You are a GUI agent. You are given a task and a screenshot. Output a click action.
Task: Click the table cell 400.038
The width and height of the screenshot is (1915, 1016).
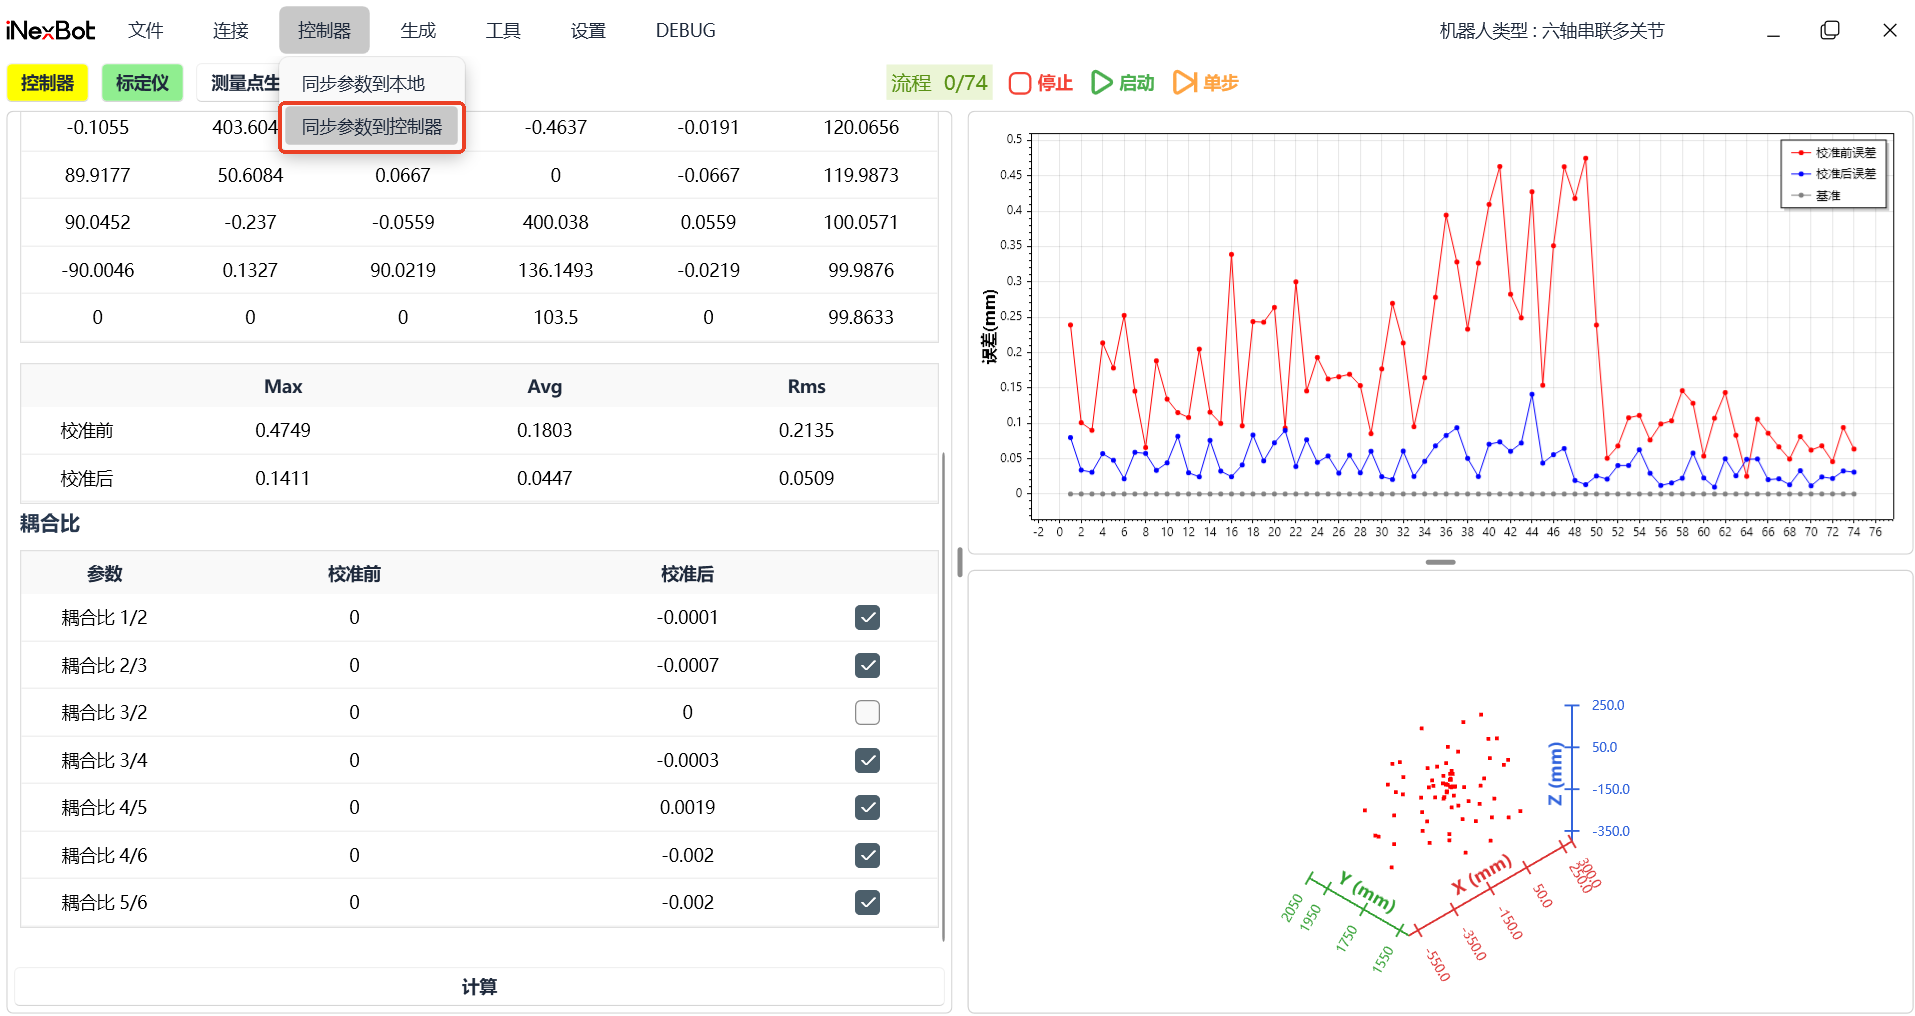pos(556,223)
